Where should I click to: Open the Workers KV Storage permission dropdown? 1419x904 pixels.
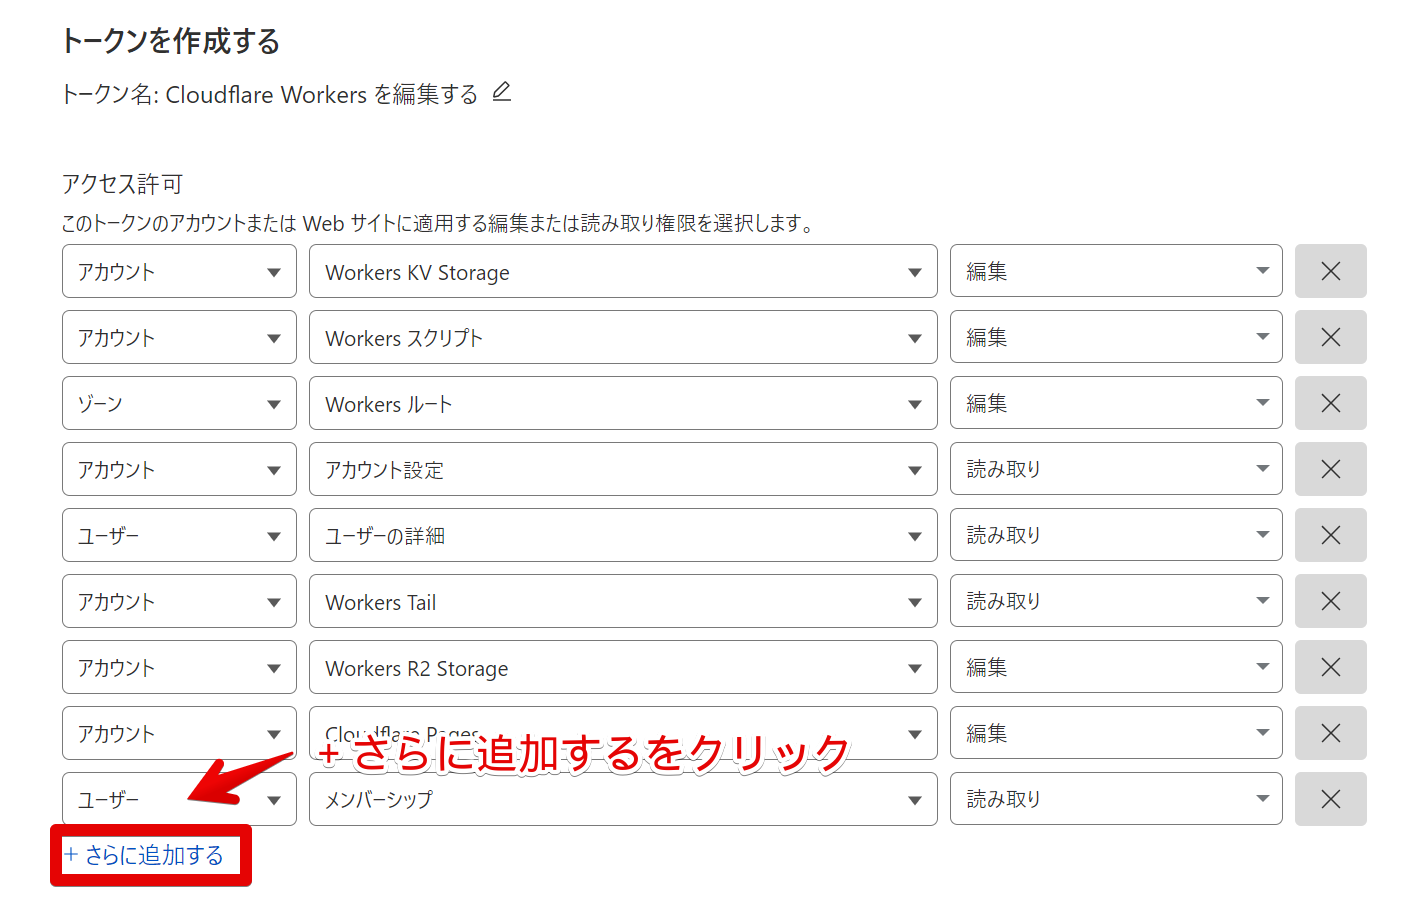pyautogui.click(x=622, y=271)
